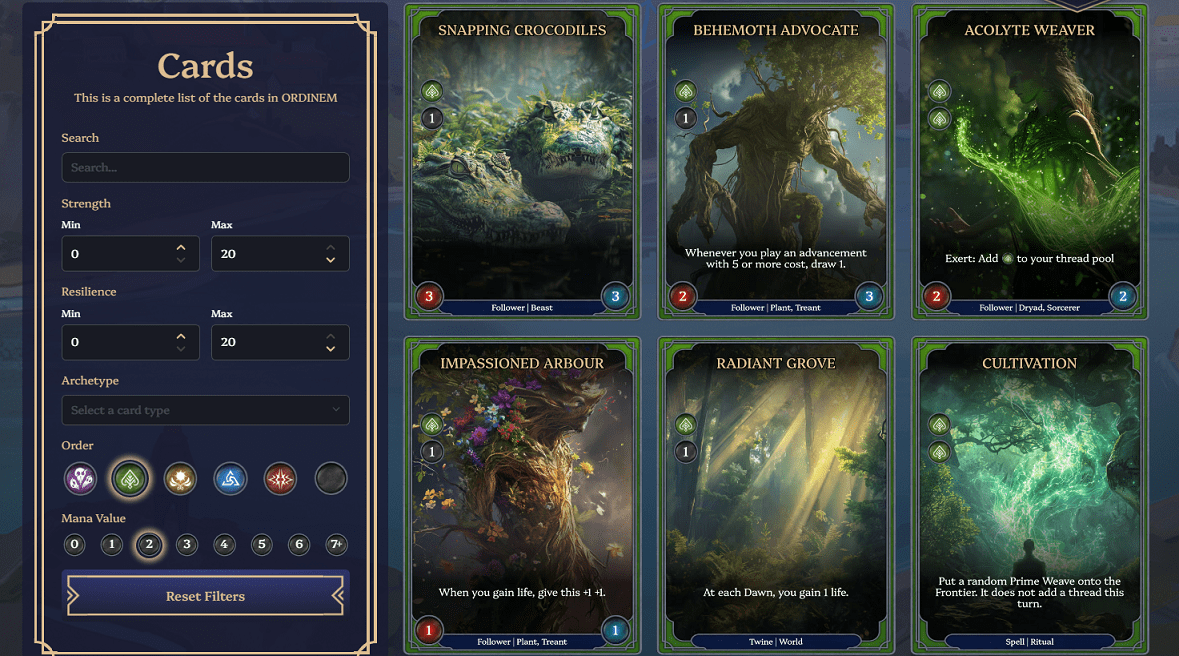This screenshot has height=656, width=1179.
Task: Toggle the Mana Value 7+ filter
Action: coord(336,544)
